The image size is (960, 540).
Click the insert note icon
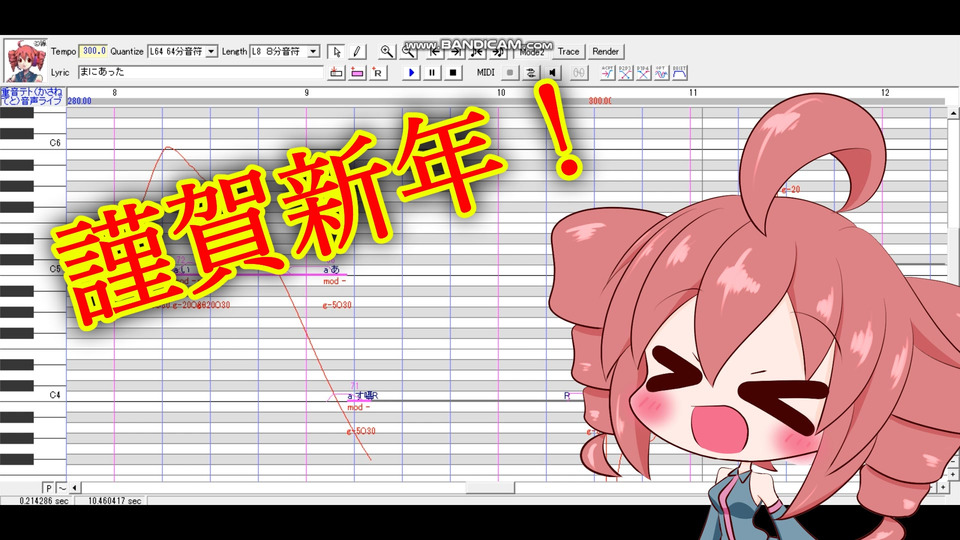pyautogui.click(x=336, y=73)
